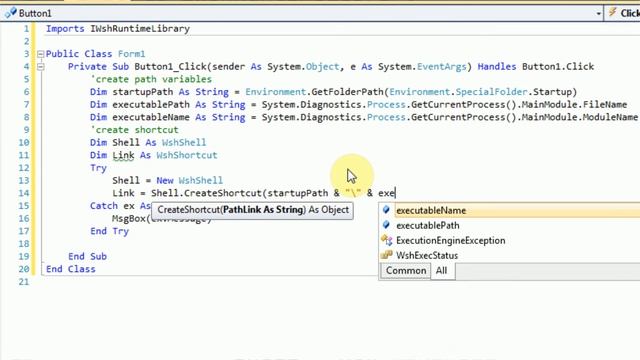Image resolution: width=640 pixels, height=360 pixels.
Task: Click the Try keyword on line 12
Action: (x=98, y=168)
